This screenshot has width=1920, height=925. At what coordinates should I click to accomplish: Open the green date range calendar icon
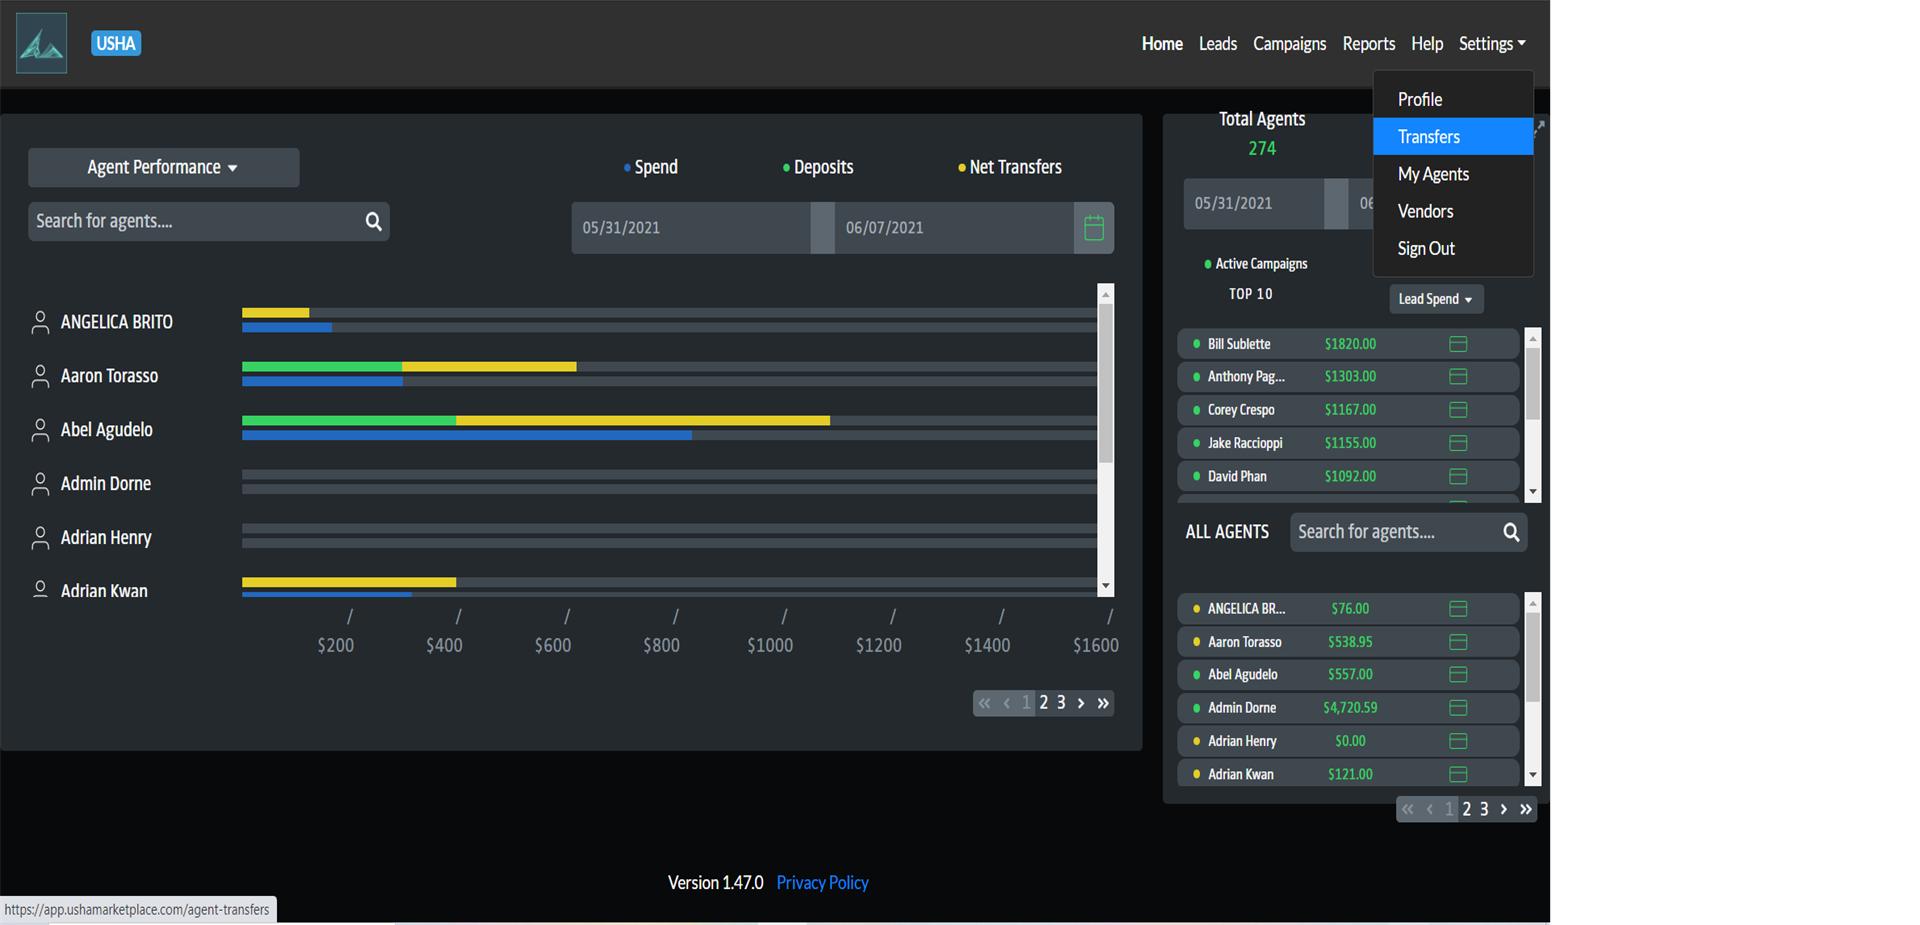click(x=1094, y=228)
